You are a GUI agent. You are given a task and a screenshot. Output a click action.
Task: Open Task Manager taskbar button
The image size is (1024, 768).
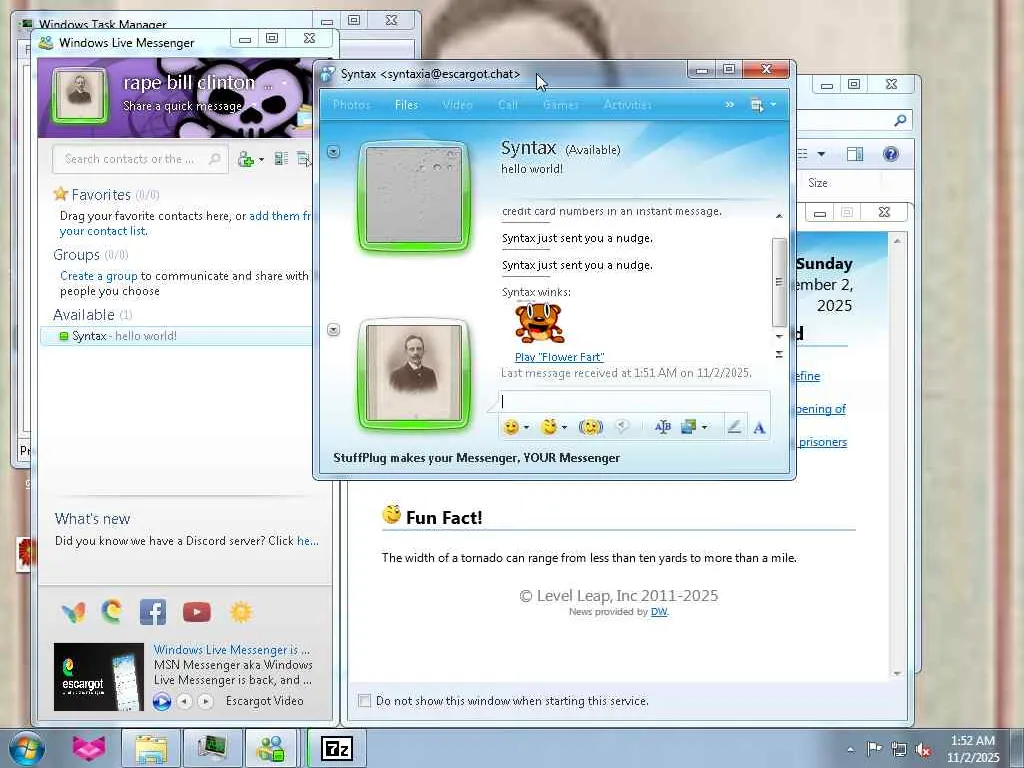click(213, 748)
